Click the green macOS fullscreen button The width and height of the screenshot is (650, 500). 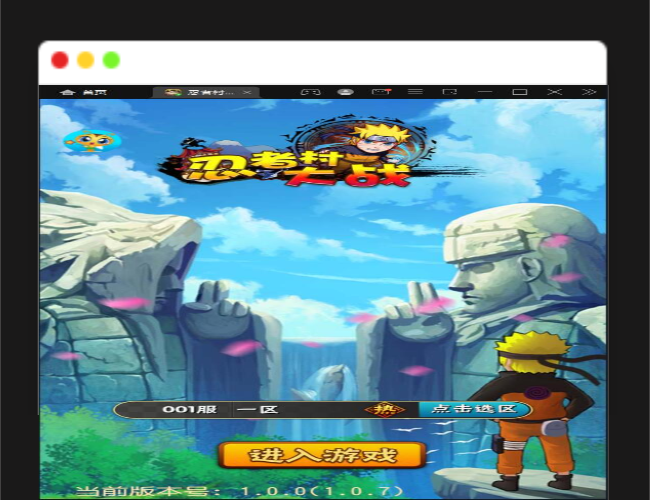pyautogui.click(x=112, y=60)
